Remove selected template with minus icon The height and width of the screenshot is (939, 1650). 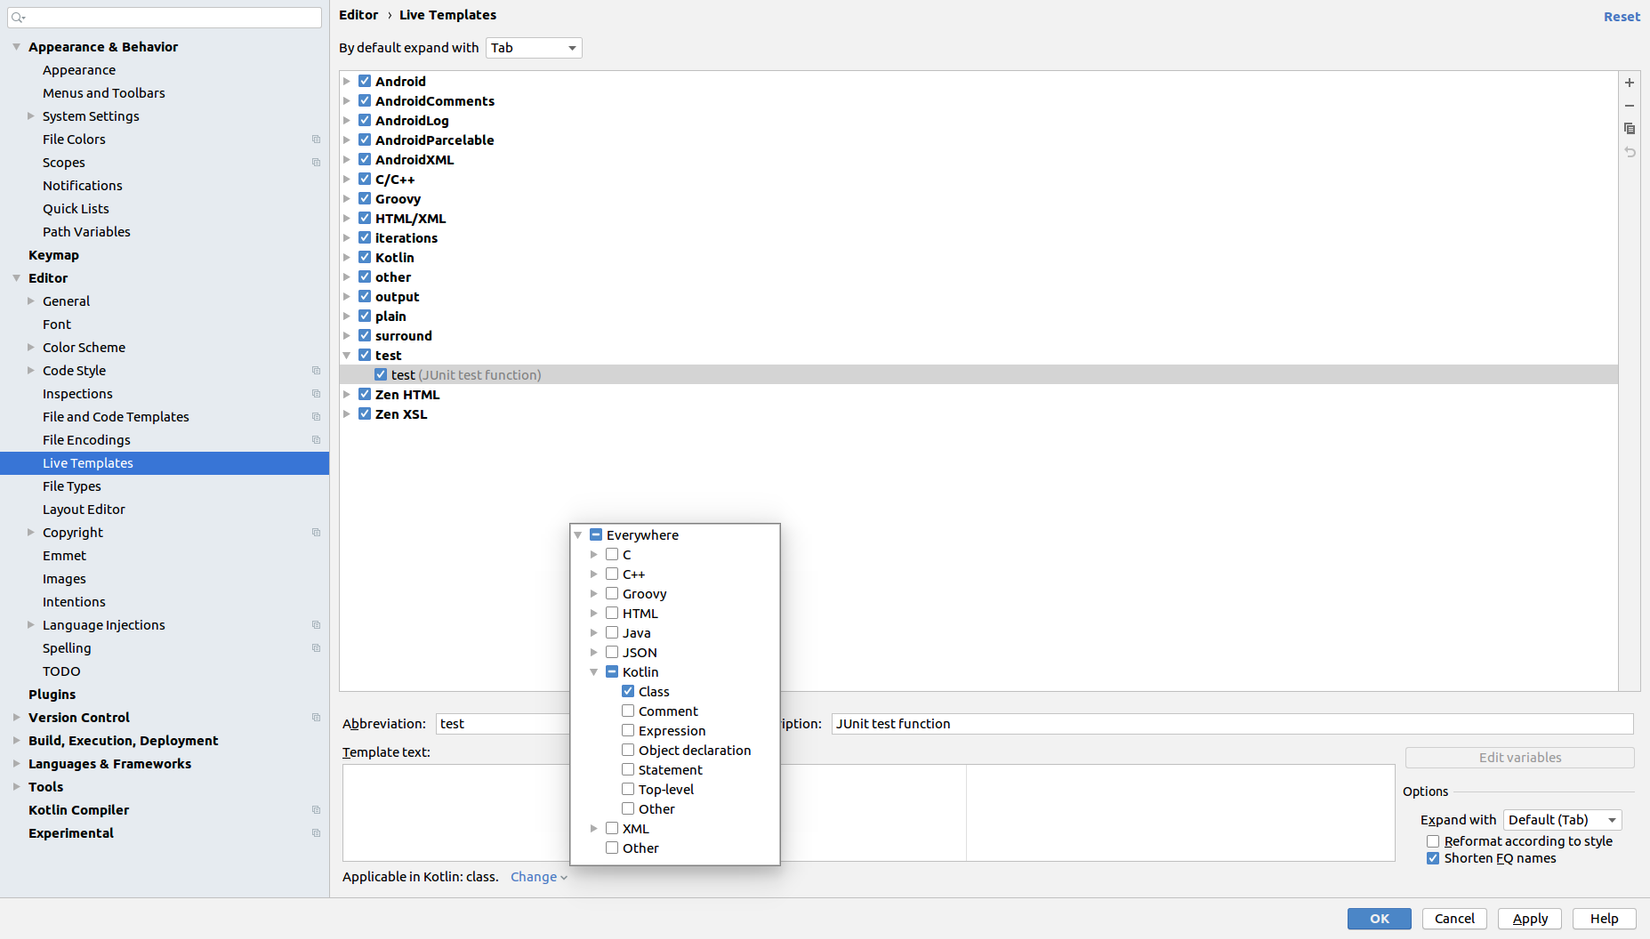point(1629,106)
